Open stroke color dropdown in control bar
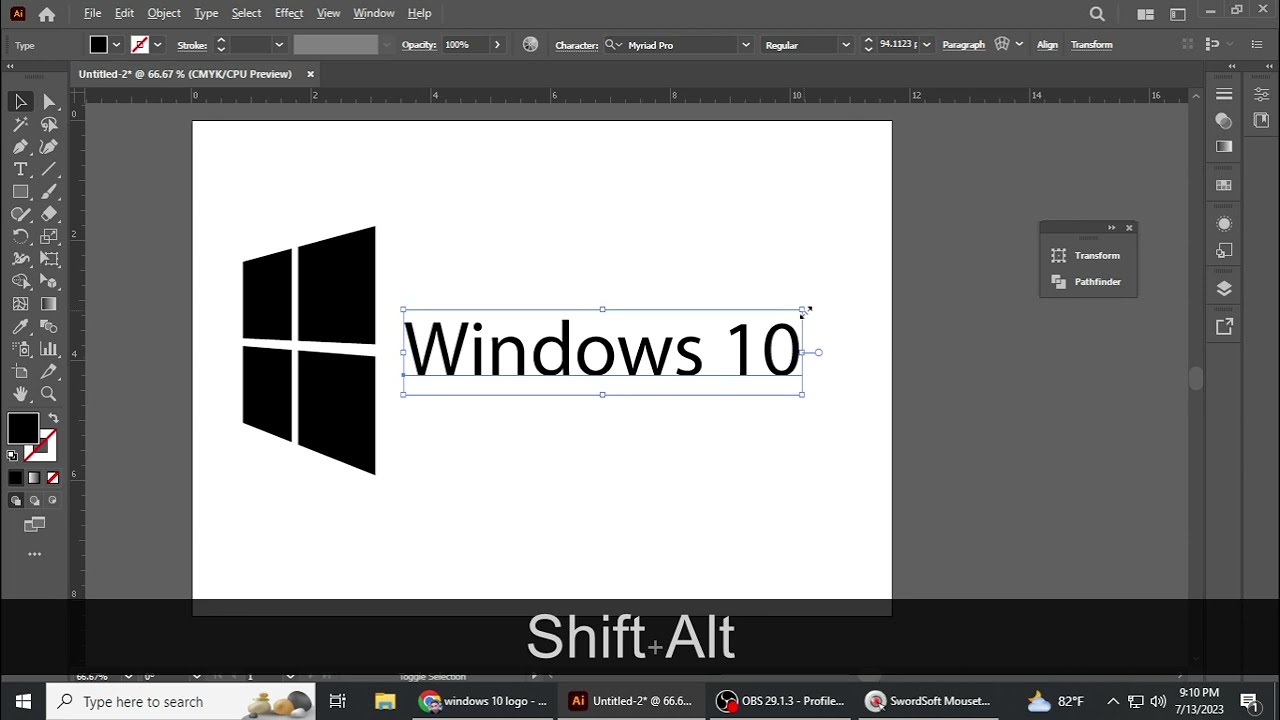The width and height of the screenshot is (1280, 720). click(157, 45)
